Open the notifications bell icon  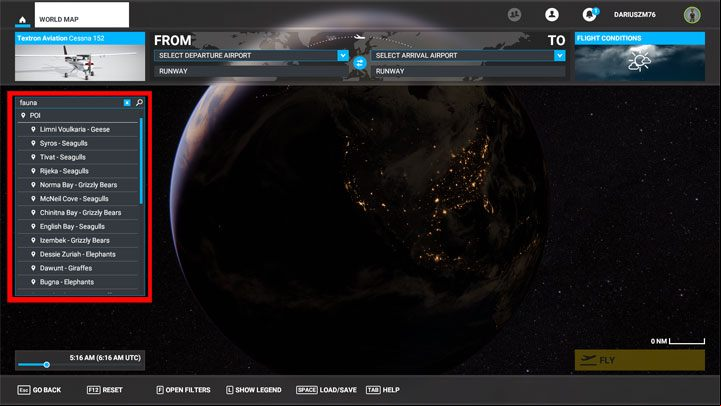(x=589, y=15)
